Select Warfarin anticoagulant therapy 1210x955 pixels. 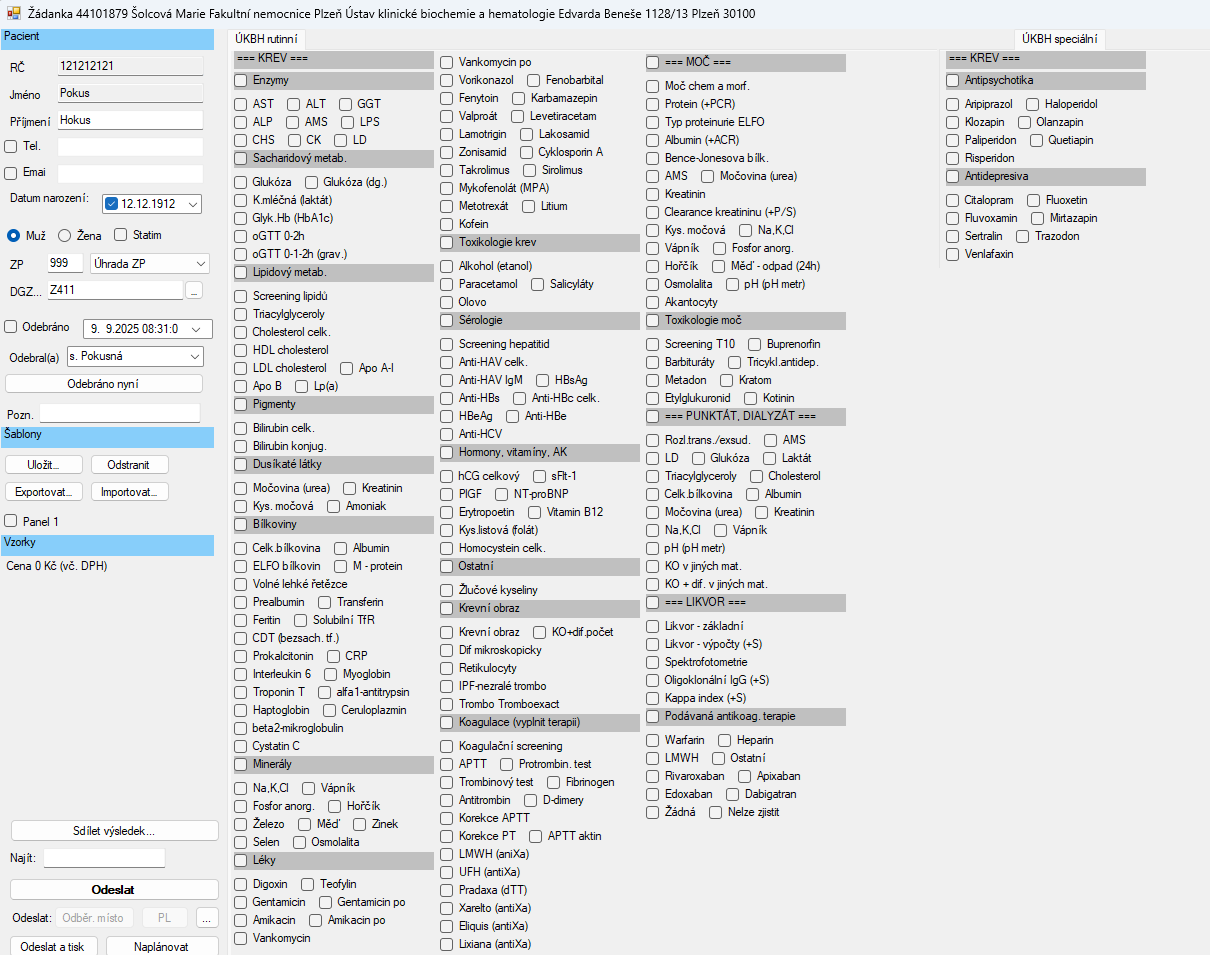click(653, 740)
